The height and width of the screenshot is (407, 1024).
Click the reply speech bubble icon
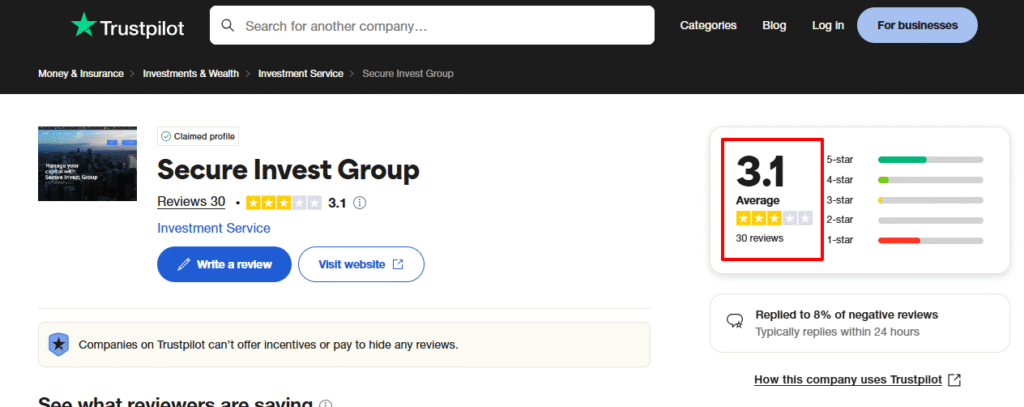pyautogui.click(x=735, y=321)
